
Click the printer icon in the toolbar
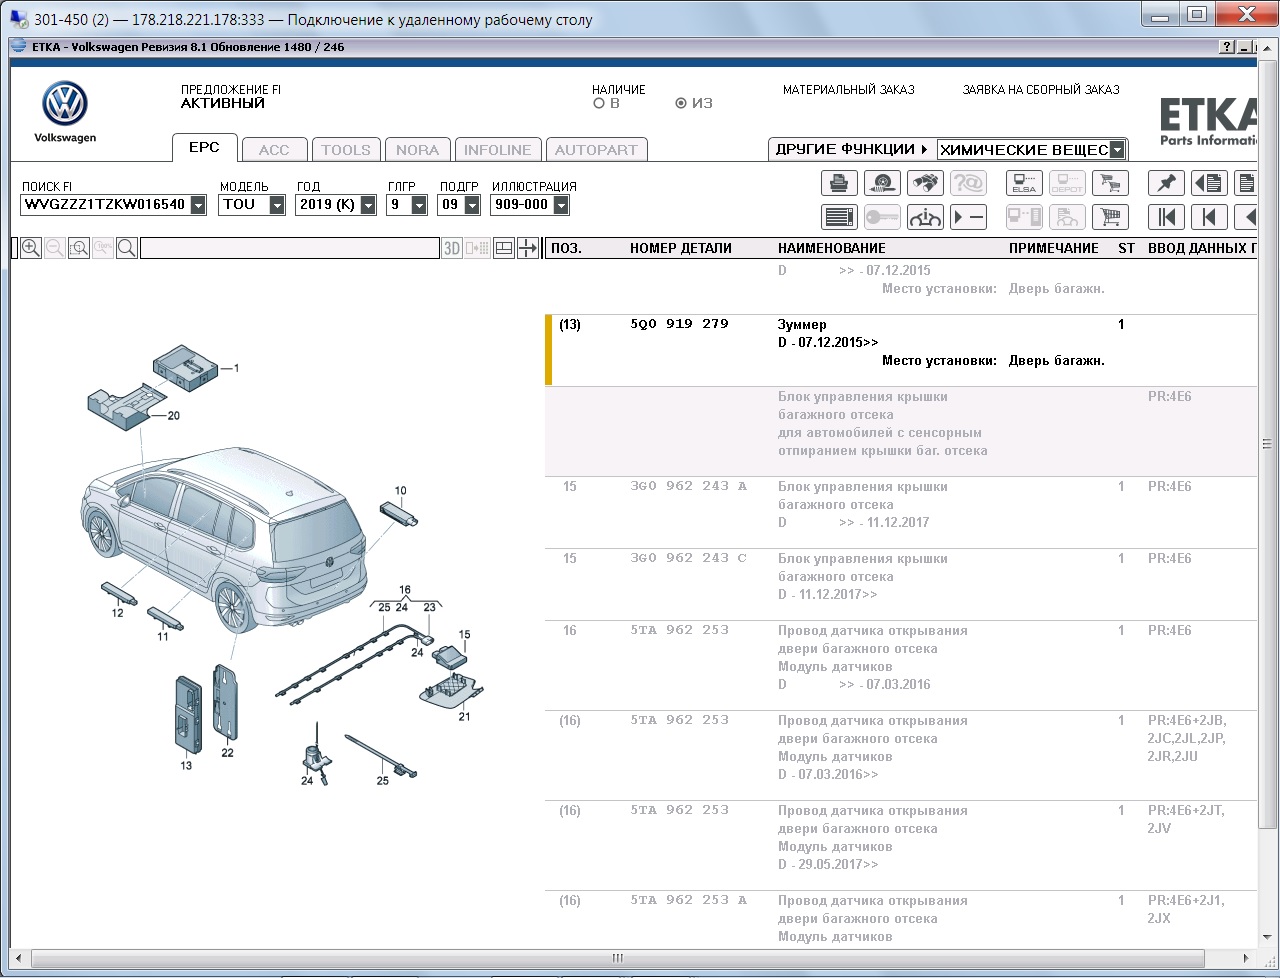click(840, 183)
